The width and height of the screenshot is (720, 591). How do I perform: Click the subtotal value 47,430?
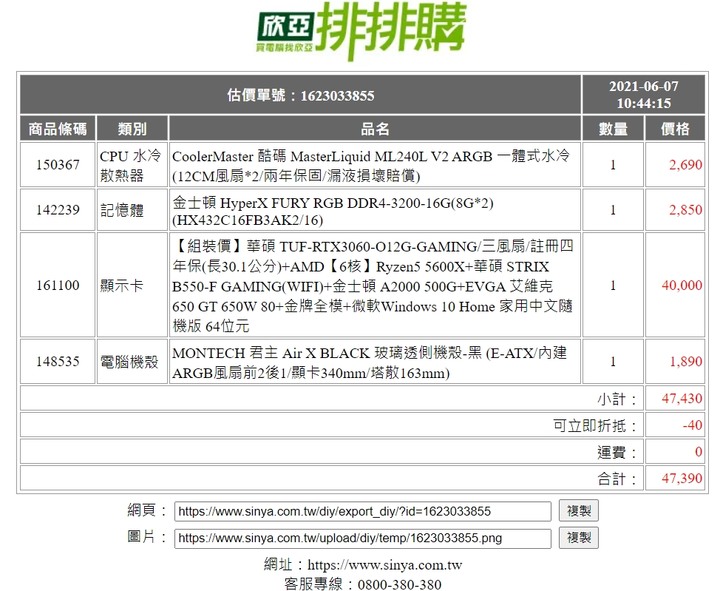coord(682,398)
